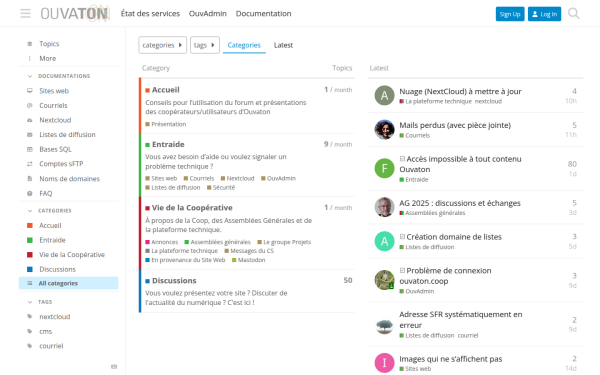600x375 pixels.
Task: Open topic Adresse SFR systématiquement en erreur
Action: [461, 320]
